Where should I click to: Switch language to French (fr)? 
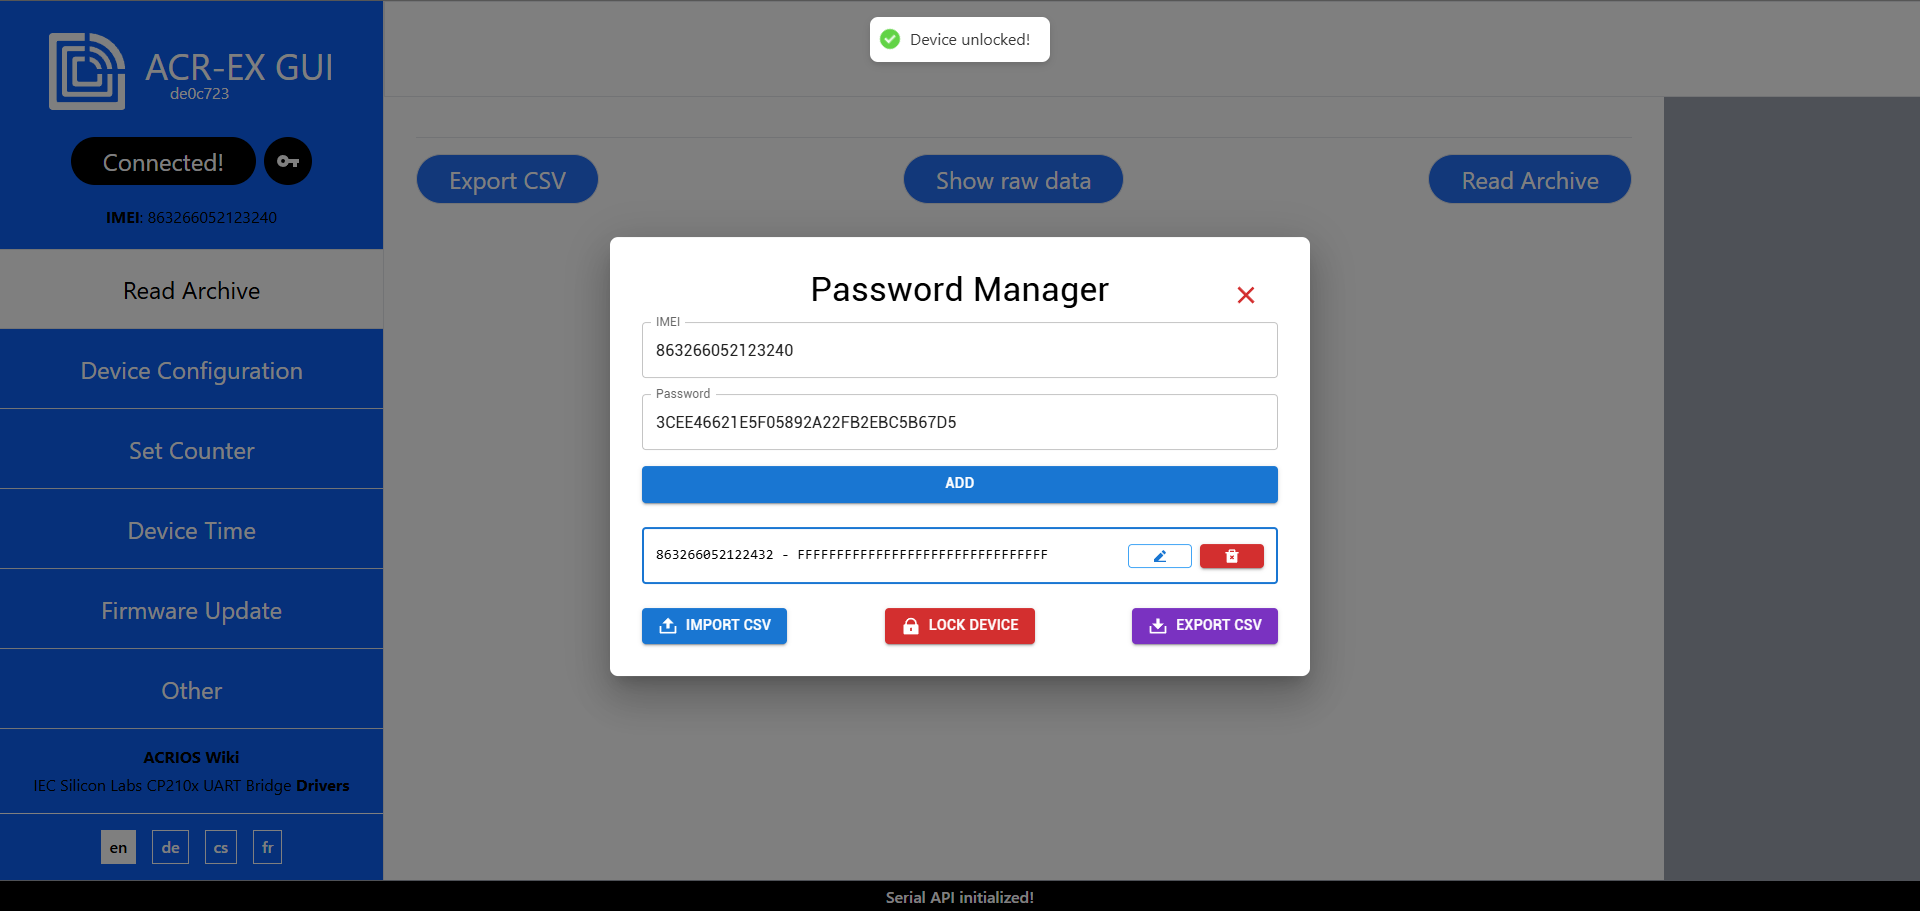(267, 846)
